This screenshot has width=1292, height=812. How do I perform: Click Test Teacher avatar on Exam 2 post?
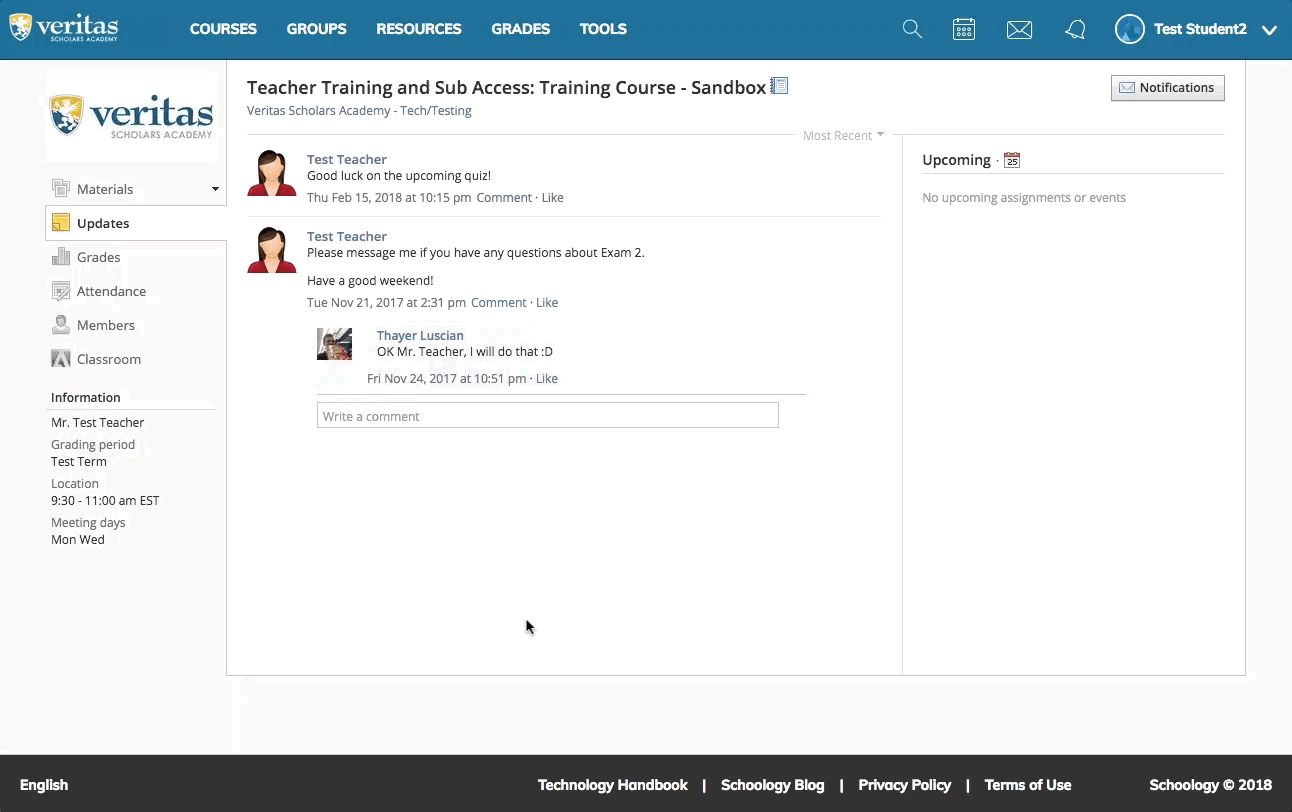point(272,250)
